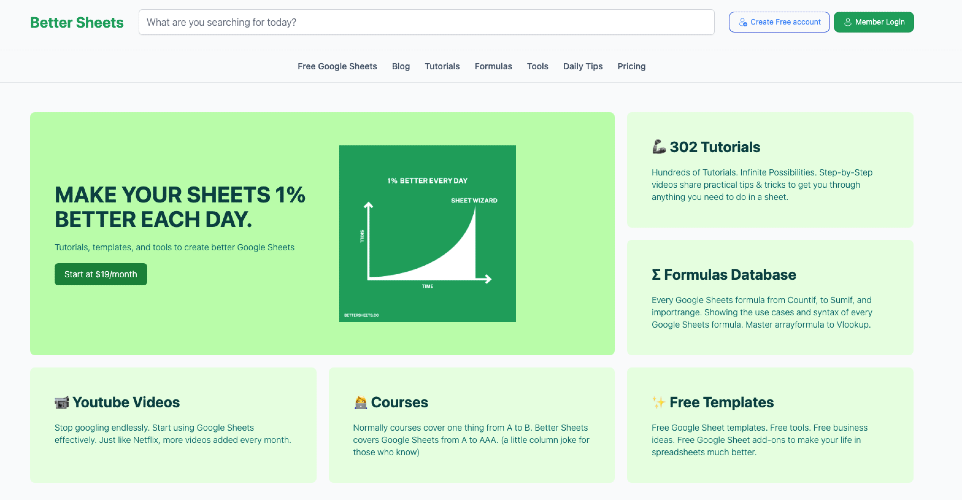Click the 1% Better Every Day chart image

[427, 233]
